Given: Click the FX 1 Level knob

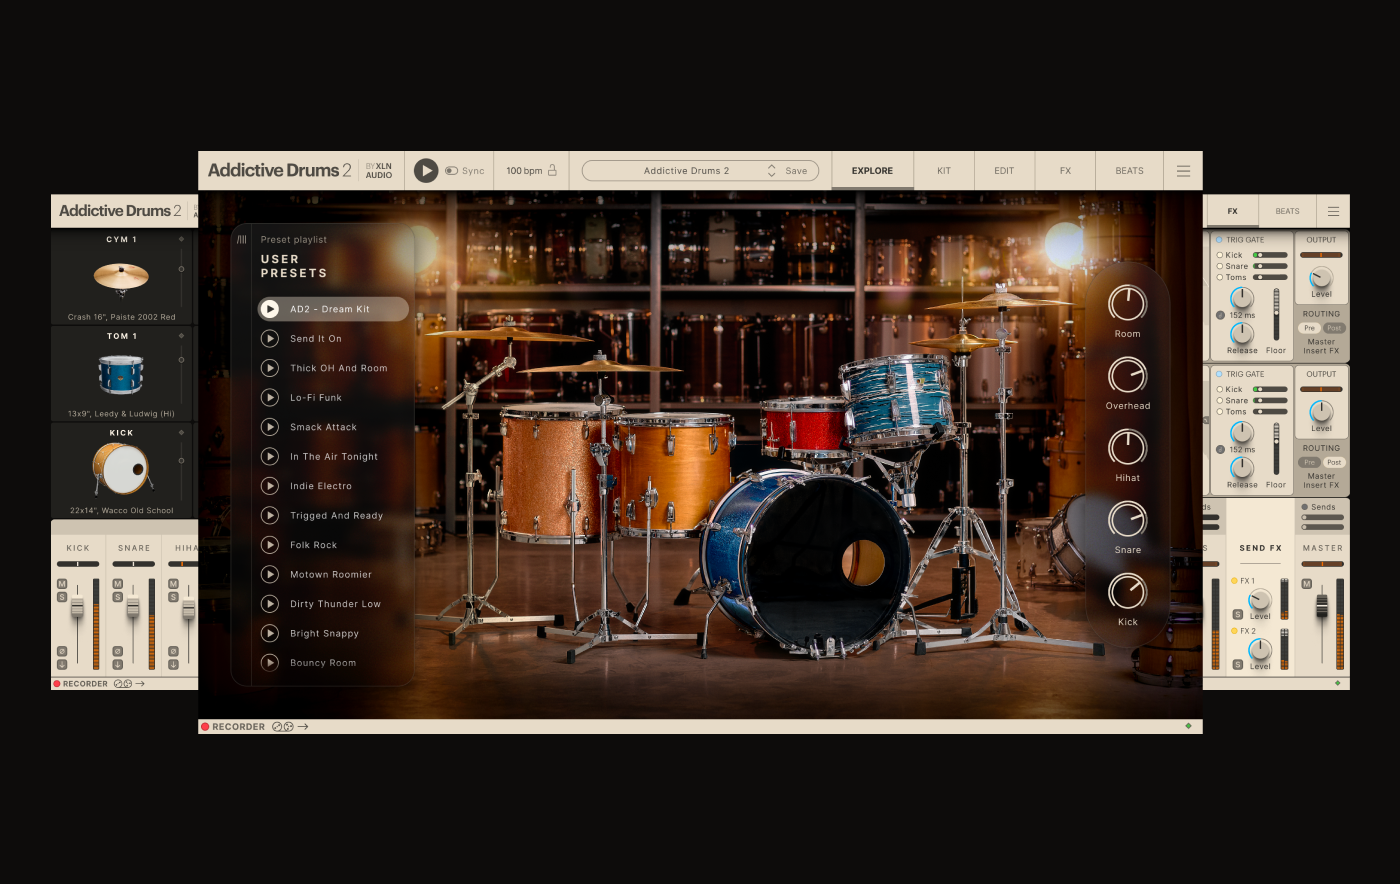Looking at the screenshot, I should pos(1260,599).
